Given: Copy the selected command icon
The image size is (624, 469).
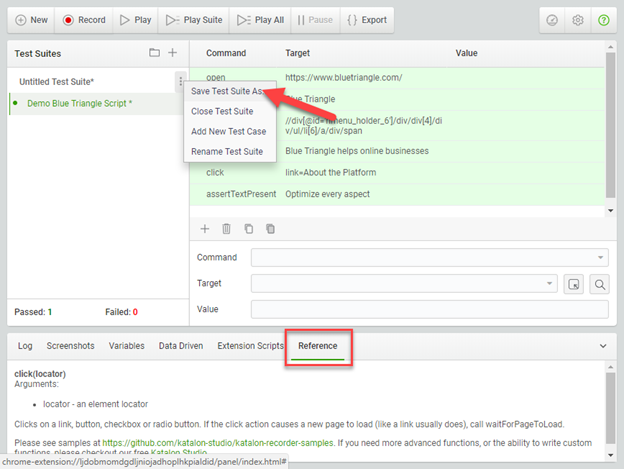Looking at the screenshot, I should (248, 229).
